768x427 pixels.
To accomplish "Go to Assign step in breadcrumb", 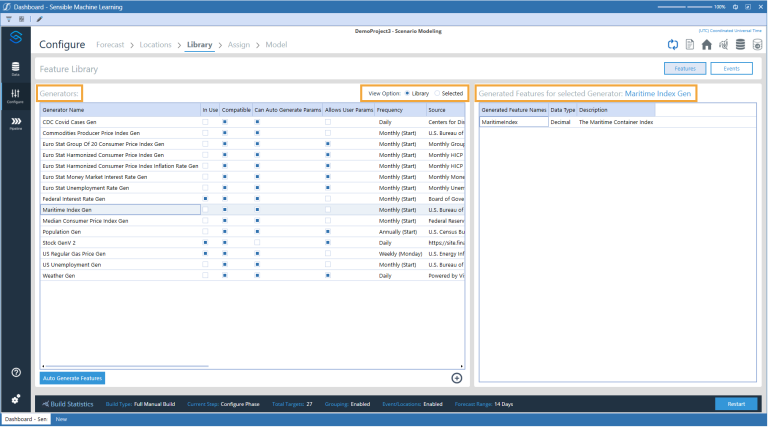I will pyautogui.click(x=239, y=45).
